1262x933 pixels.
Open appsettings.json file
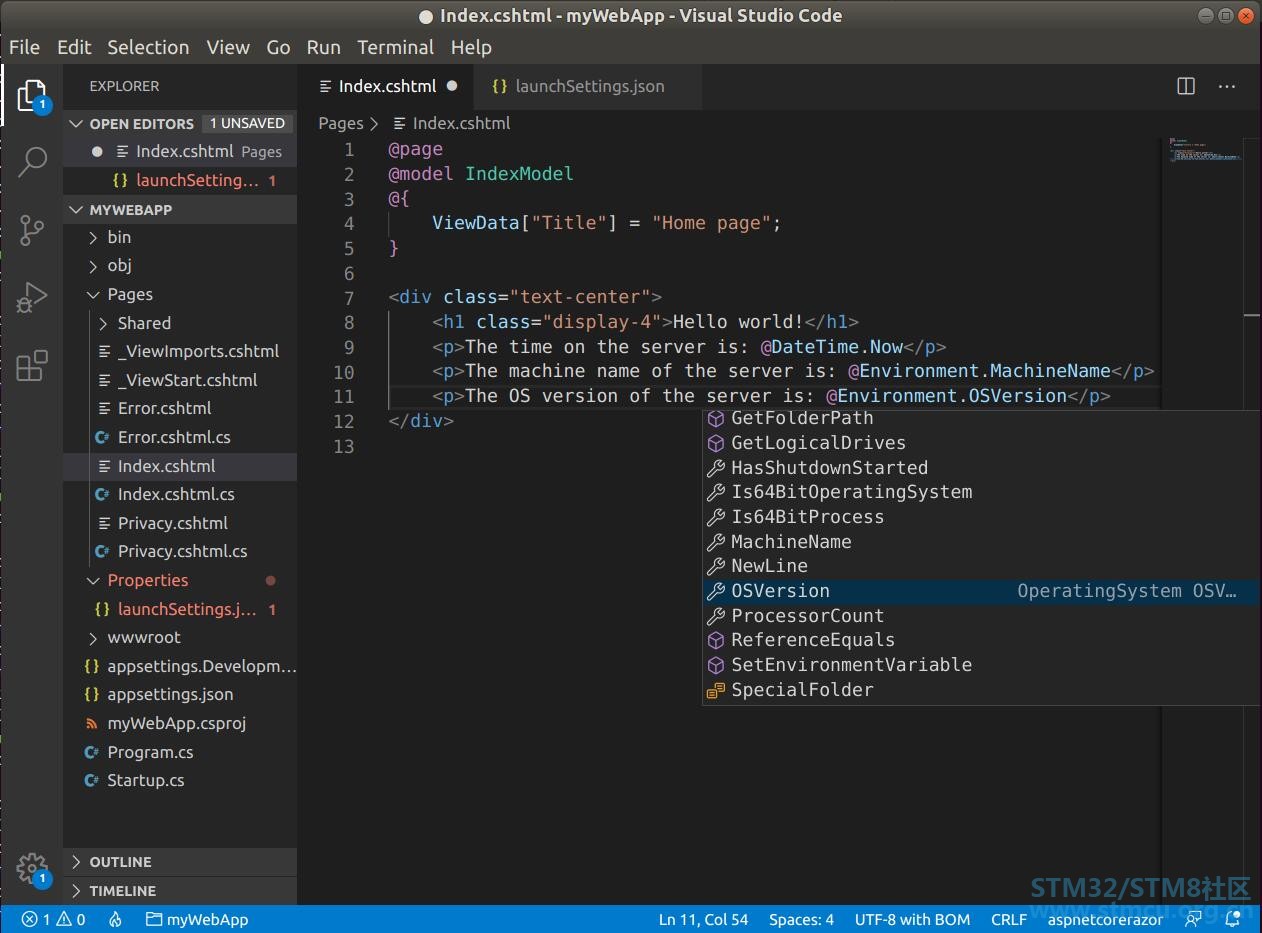(x=180, y=694)
